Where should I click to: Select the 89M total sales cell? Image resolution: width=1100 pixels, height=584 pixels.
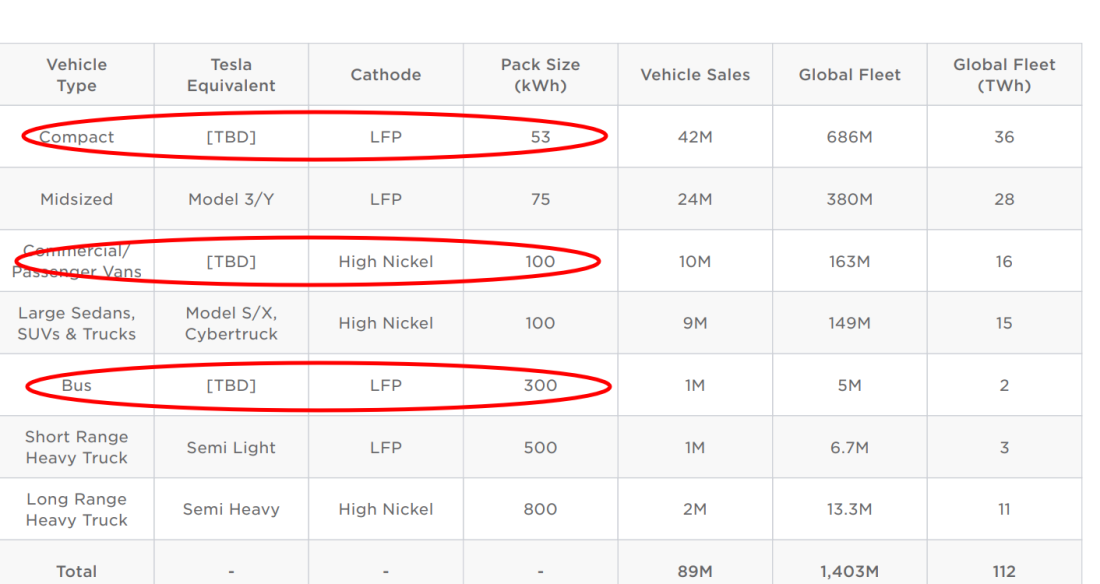pyautogui.click(x=695, y=571)
